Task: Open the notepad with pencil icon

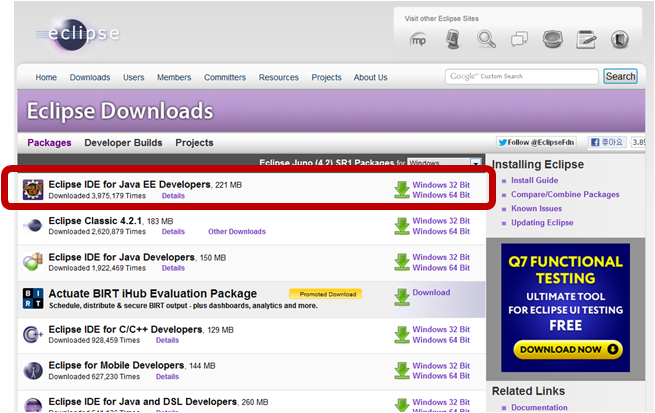Action: (x=586, y=40)
